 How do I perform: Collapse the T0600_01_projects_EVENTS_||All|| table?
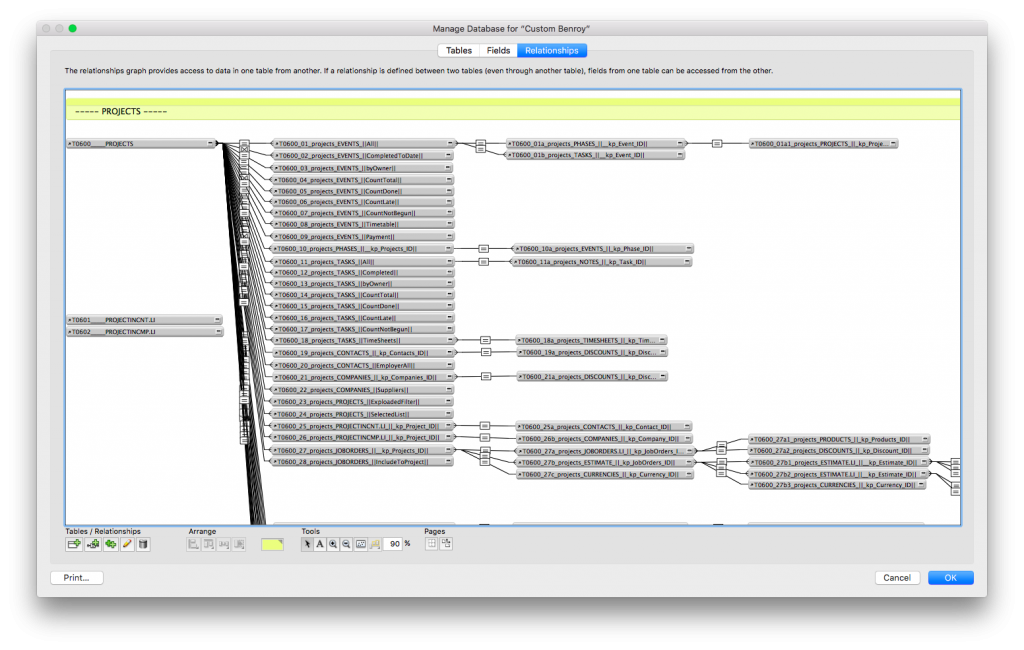click(x=450, y=144)
